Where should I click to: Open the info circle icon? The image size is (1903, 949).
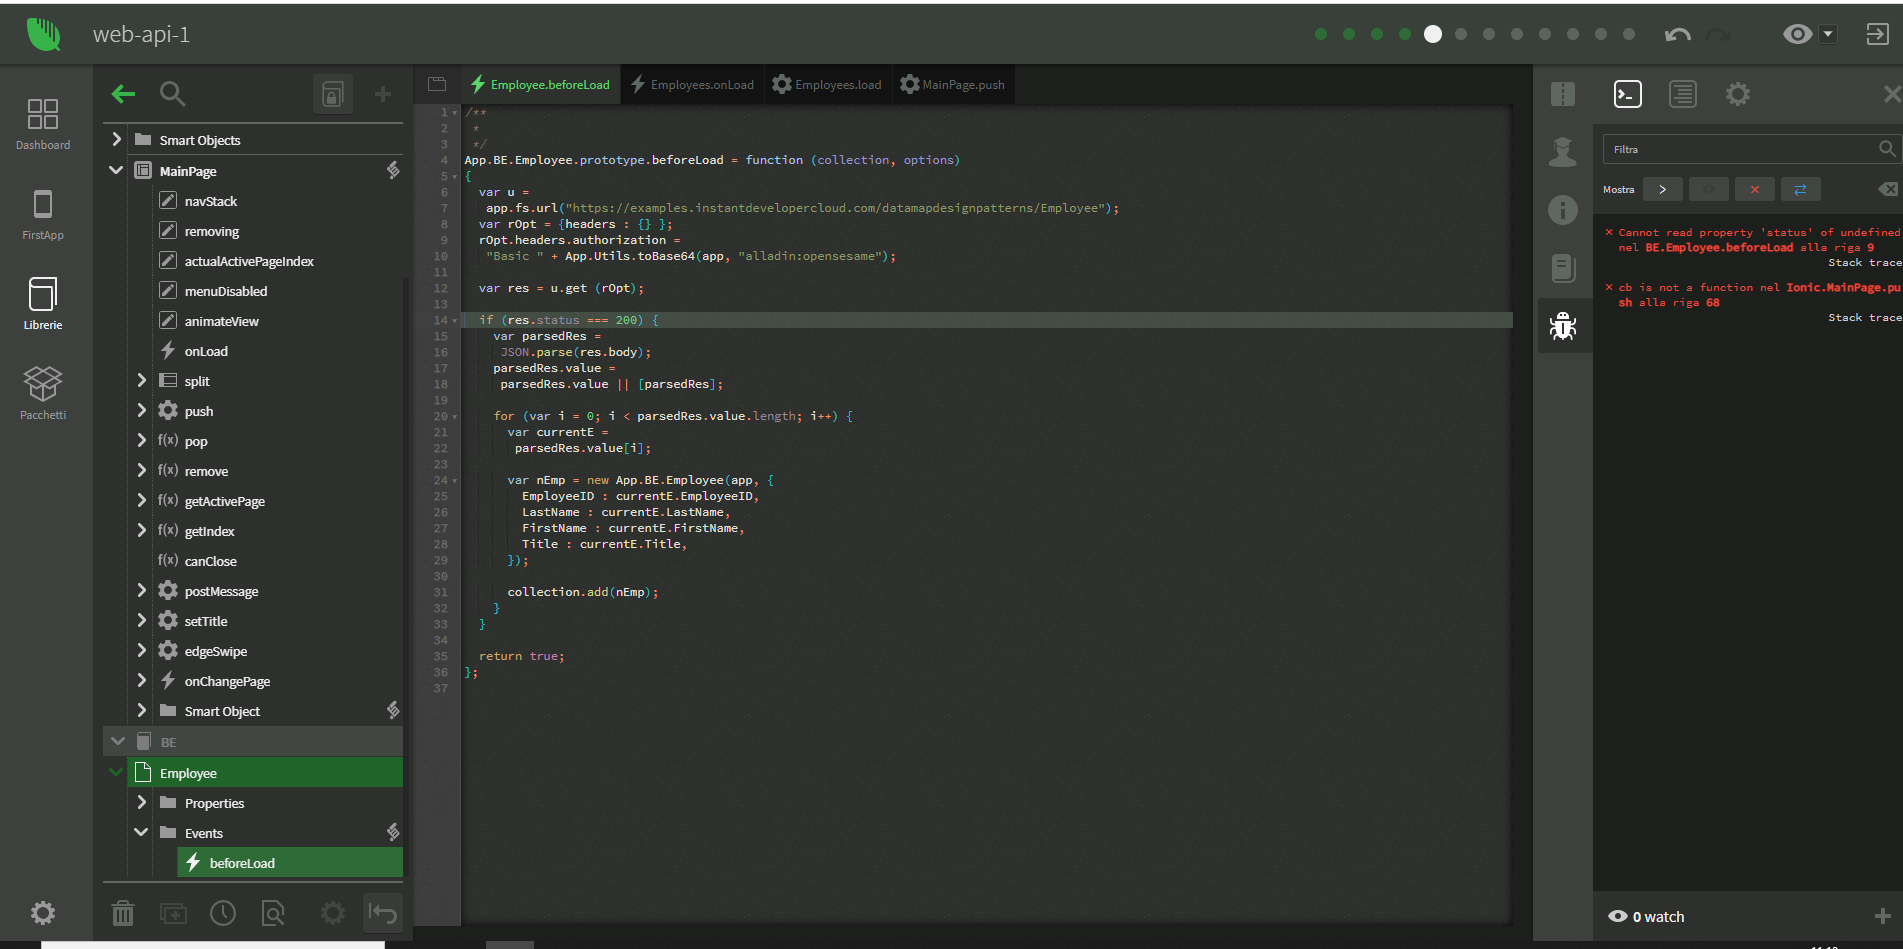(1563, 210)
